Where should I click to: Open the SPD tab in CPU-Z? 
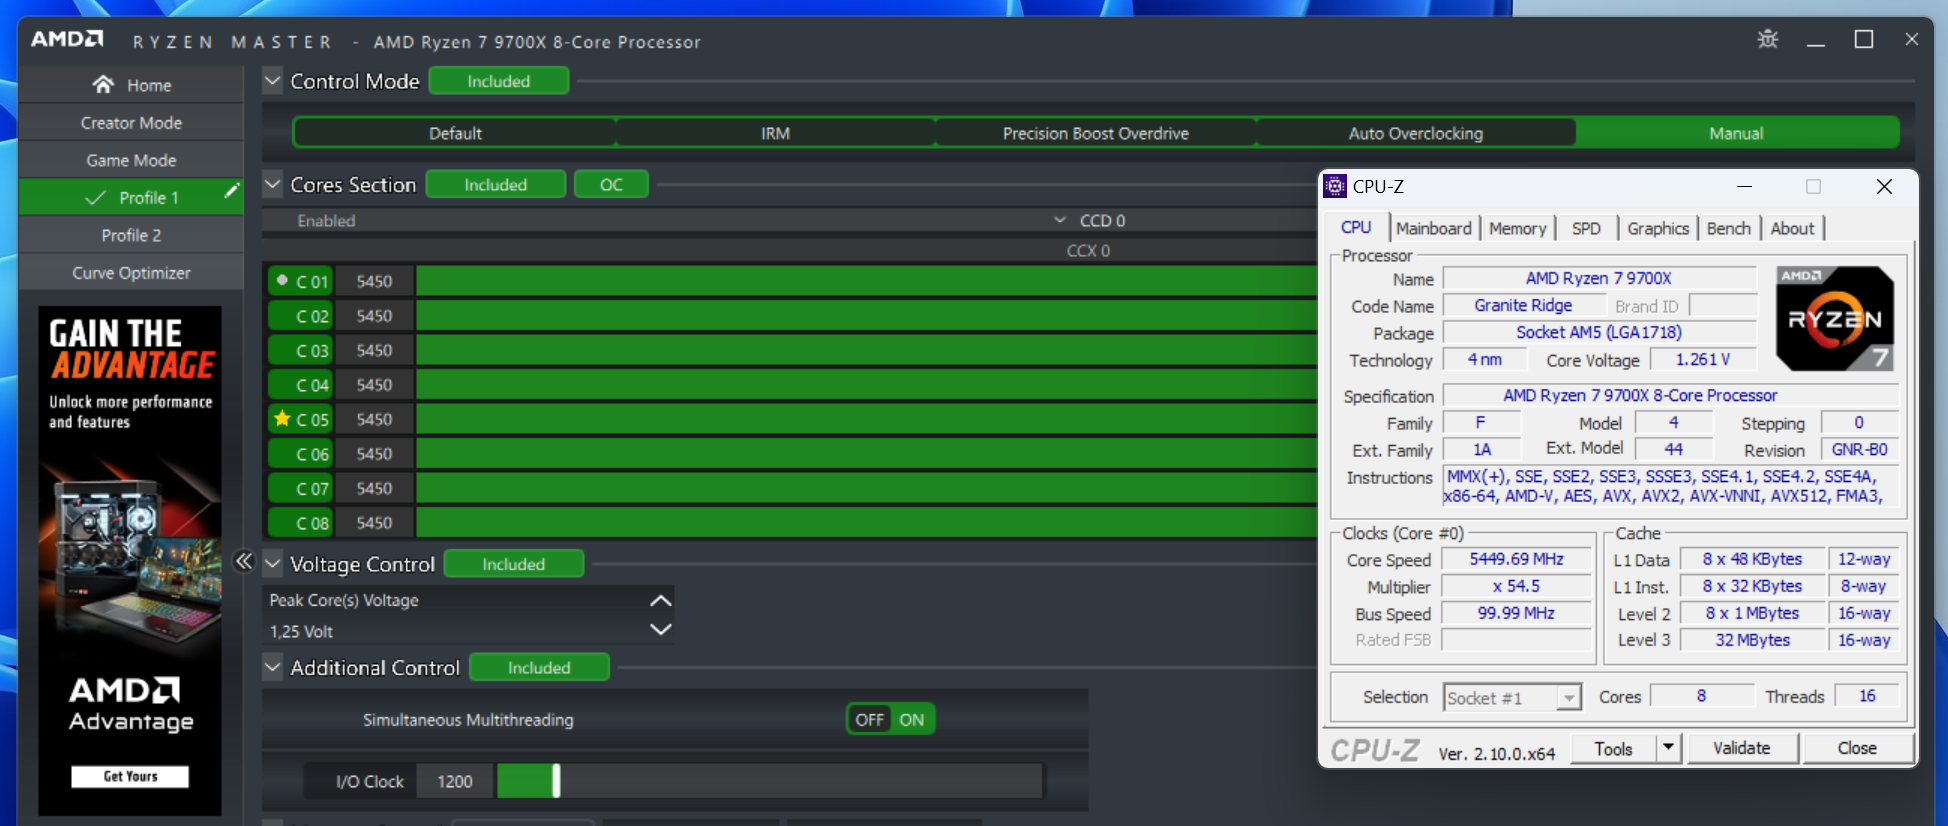tap(1586, 228)
